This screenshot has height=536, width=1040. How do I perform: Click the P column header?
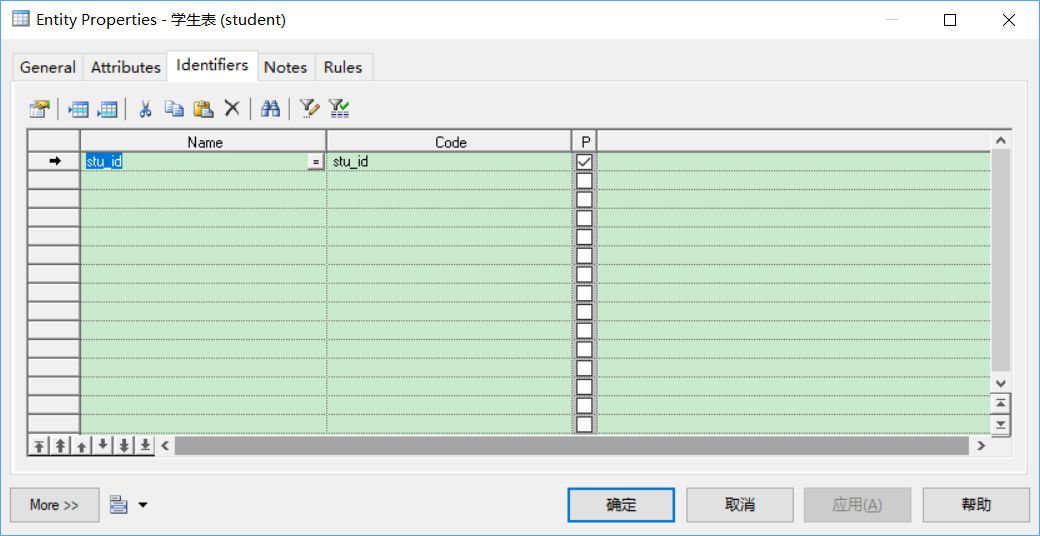click(x=585, y=142)
